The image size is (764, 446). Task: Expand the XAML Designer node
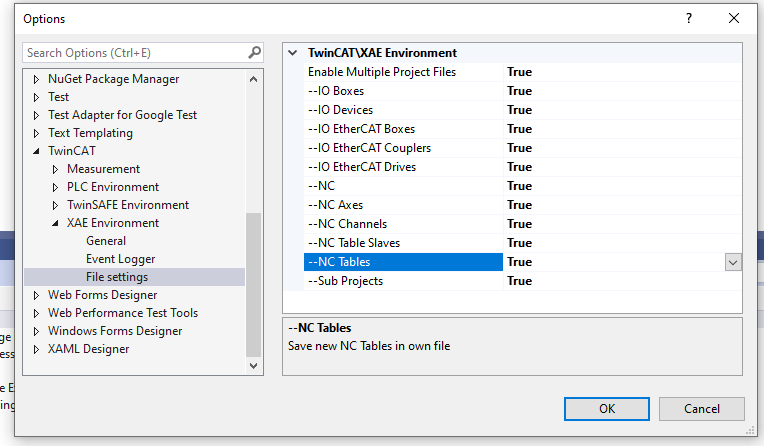[x=36, y=349]
